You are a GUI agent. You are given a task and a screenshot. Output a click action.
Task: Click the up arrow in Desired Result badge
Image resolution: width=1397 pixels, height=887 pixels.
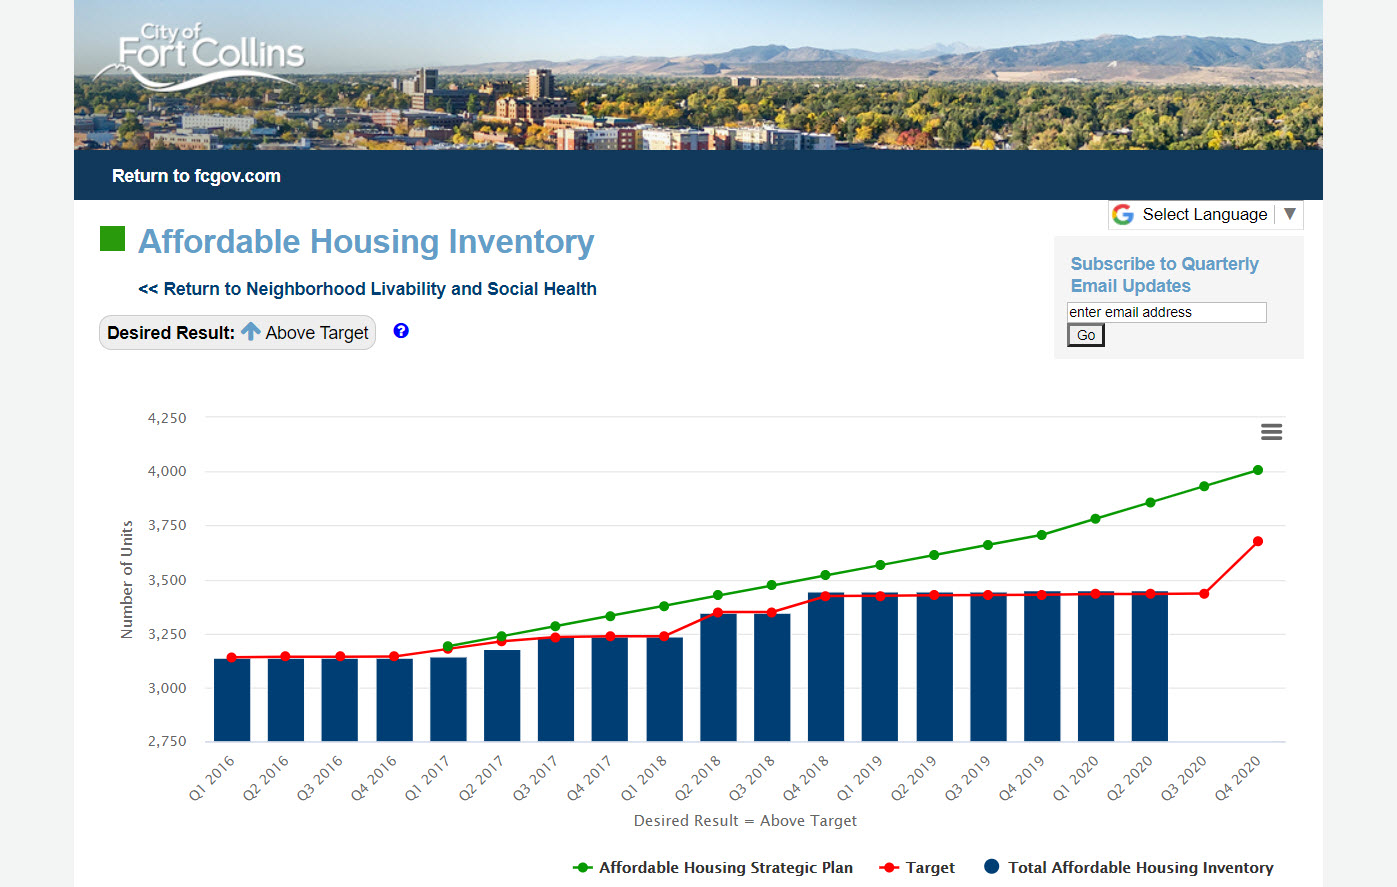pos(253,331)
